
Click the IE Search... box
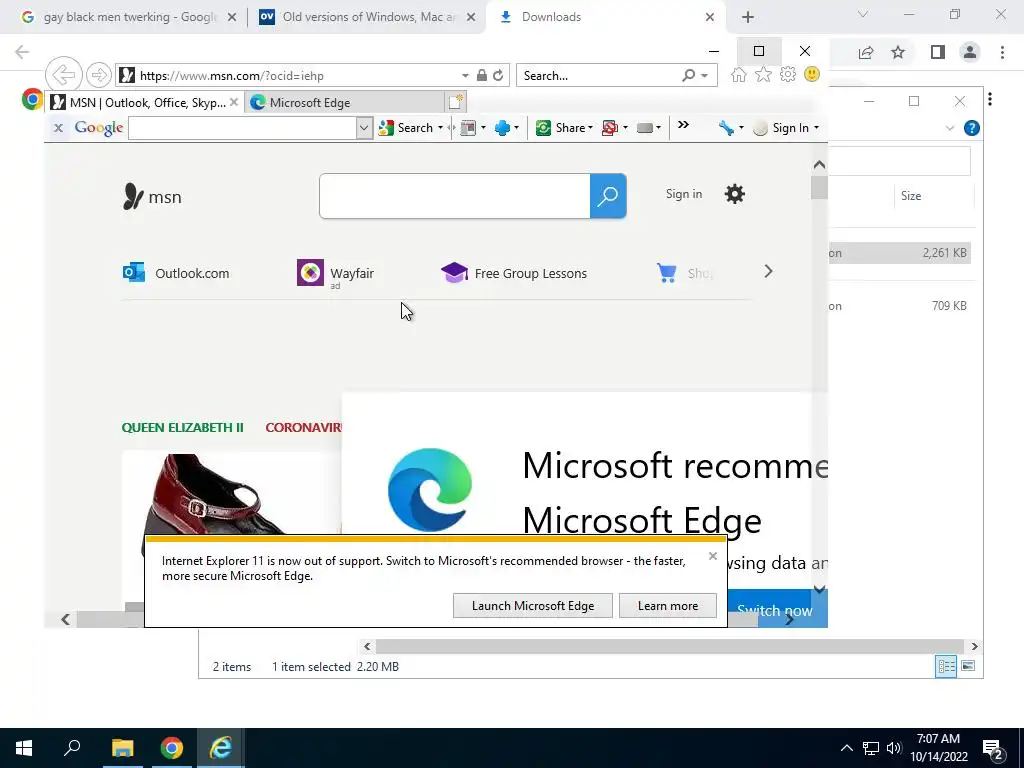[x=600, y=76]
